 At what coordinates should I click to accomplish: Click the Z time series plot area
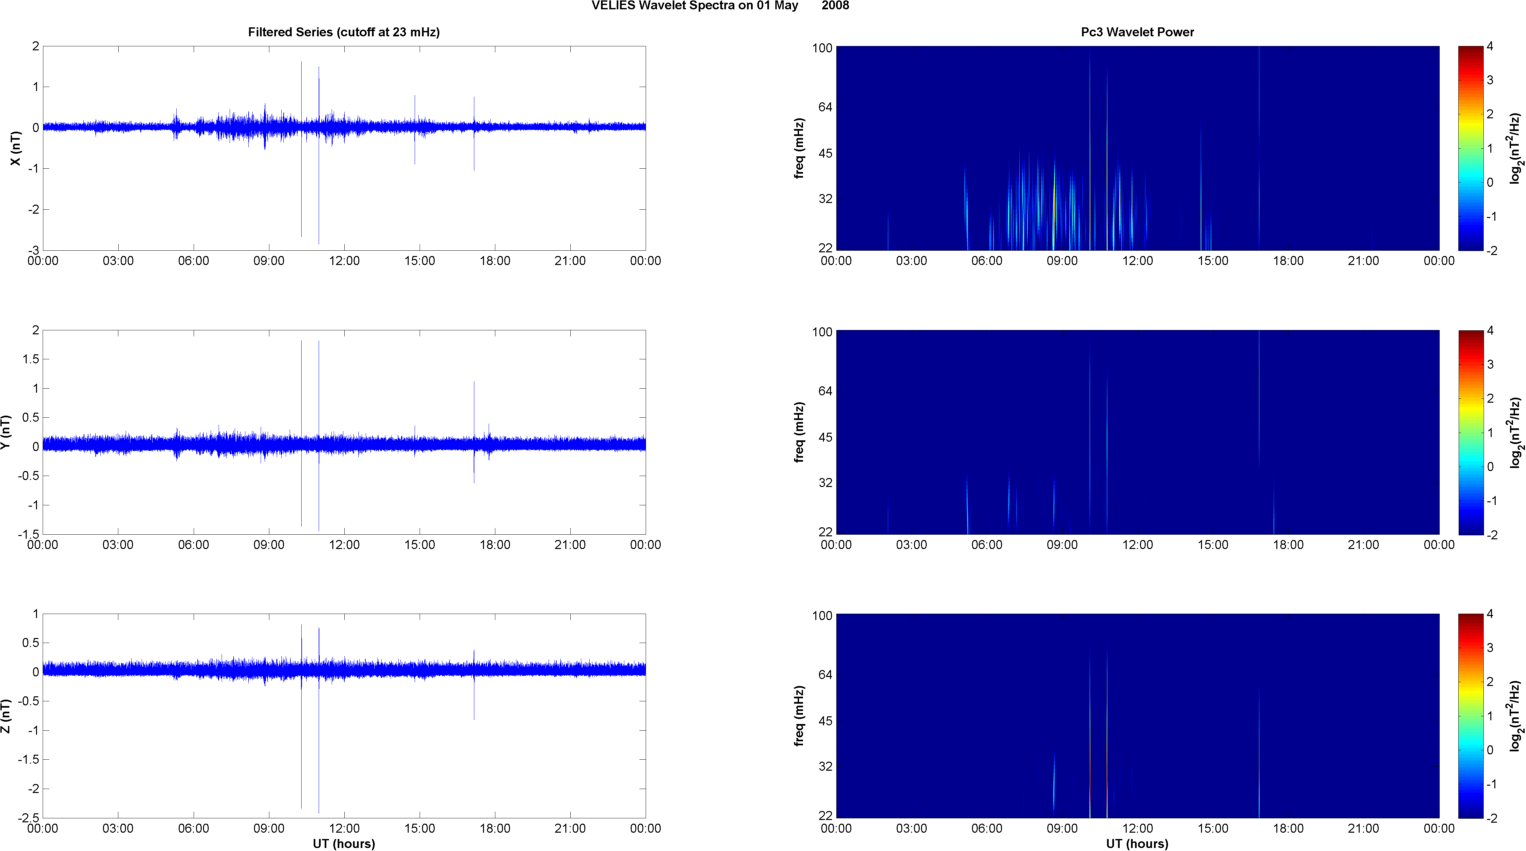(344, 716)
